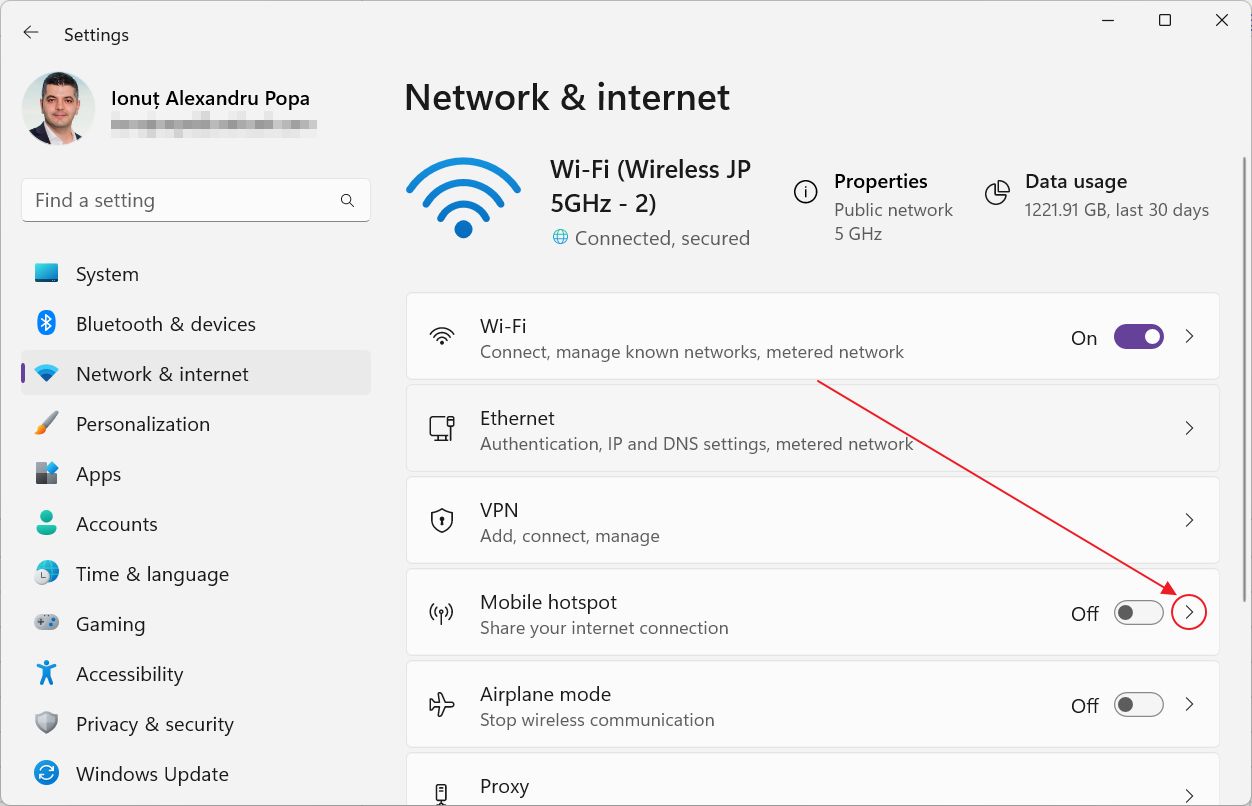Select the System sidebar icon
This screenshot has height=806, width=1252.
46,273
